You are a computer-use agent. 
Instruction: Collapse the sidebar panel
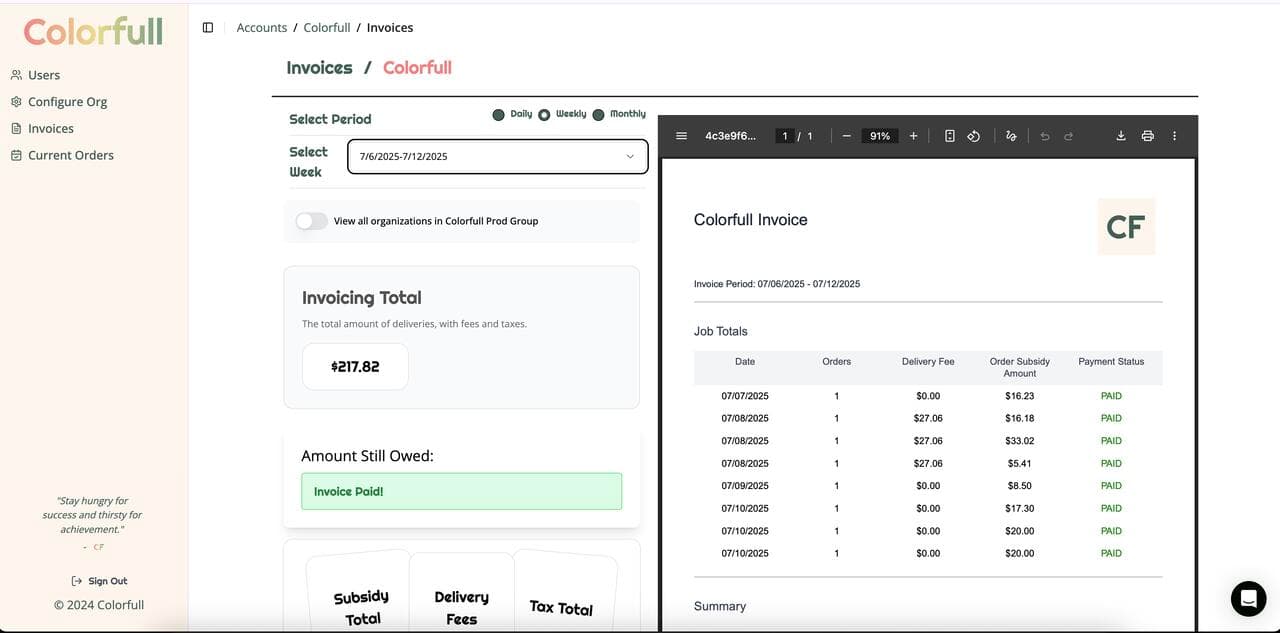point(207,26)
